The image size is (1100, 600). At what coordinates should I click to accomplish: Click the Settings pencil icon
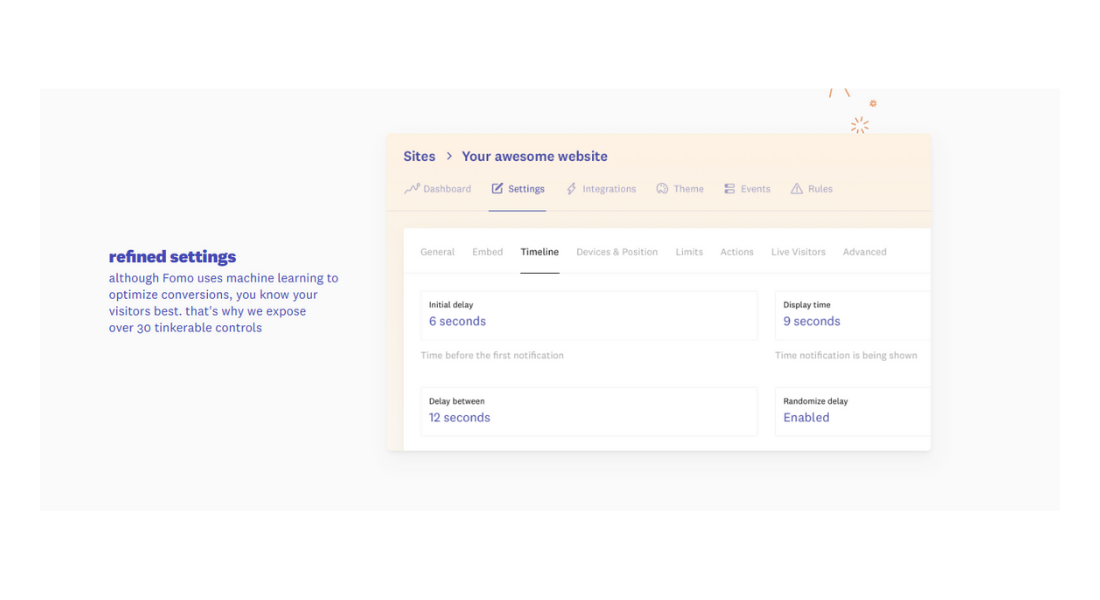(496, 188)
